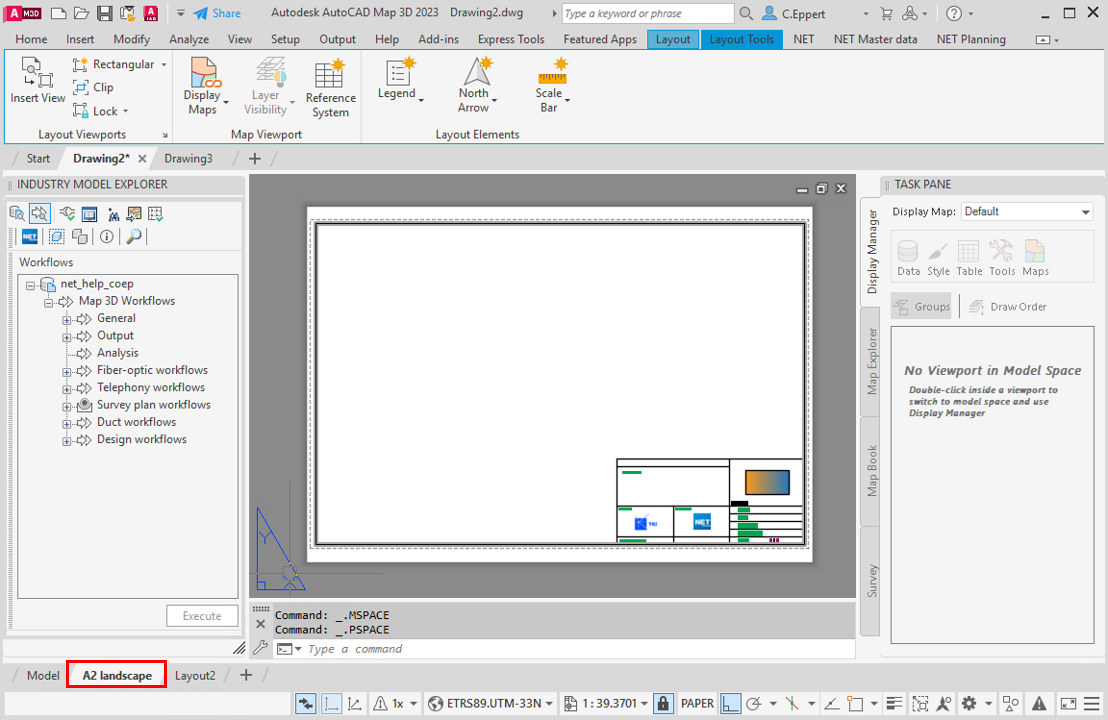Switch to the Drawing3 file tab
The width and height of the screenshot is (1108, 720).
click(188, 158)
